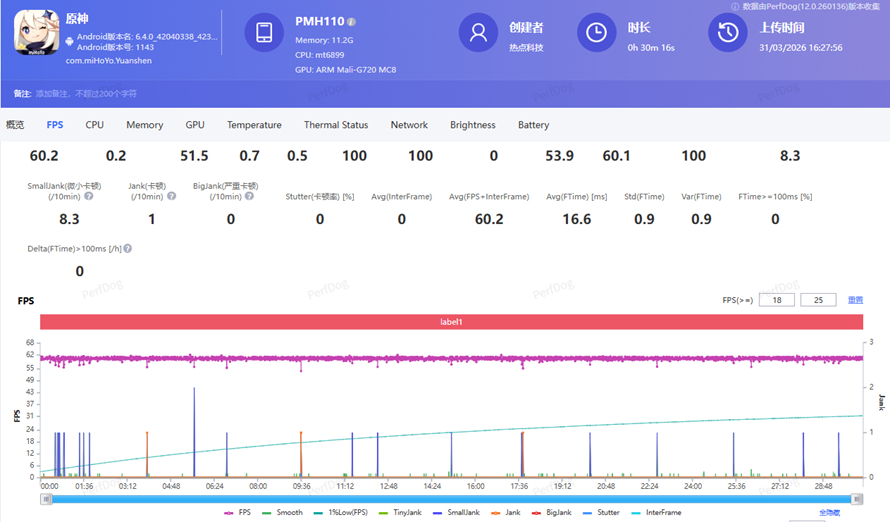Viewport: 890px width, 522px height.
Task: Click the info icon next to PMH110
Action: click(x=351, y=21)
